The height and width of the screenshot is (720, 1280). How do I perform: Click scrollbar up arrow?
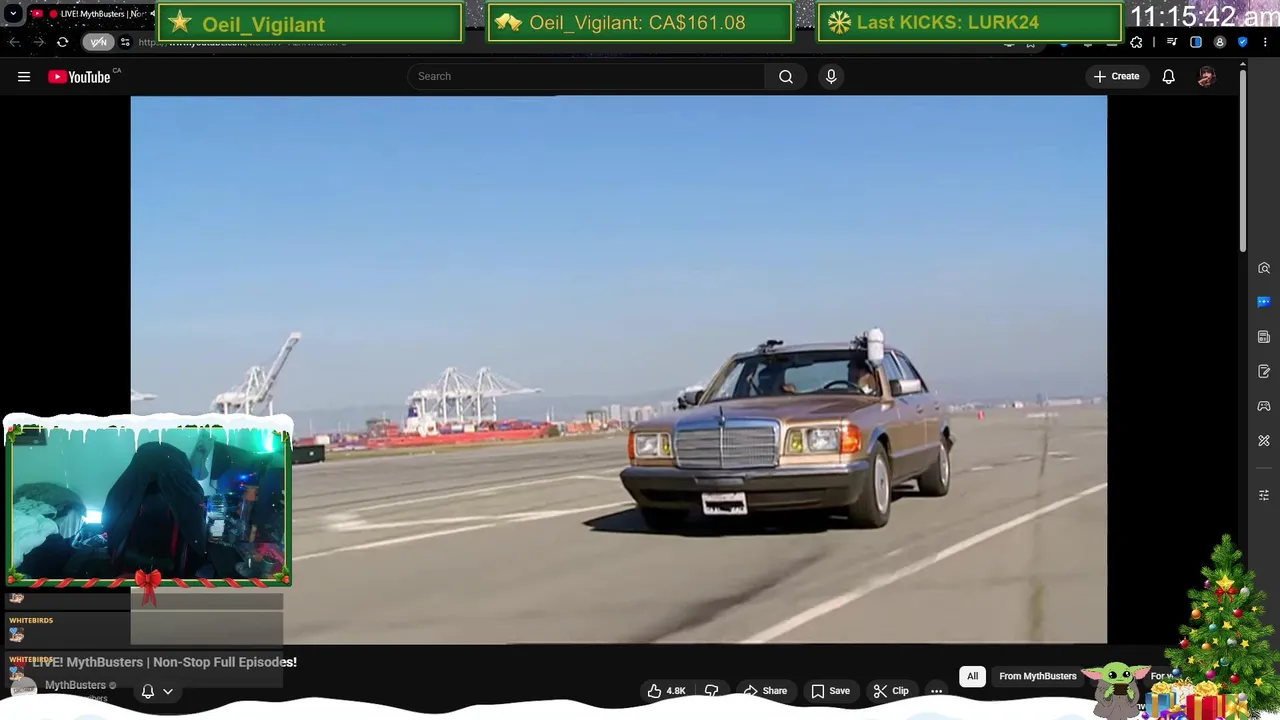(1243, 65)
